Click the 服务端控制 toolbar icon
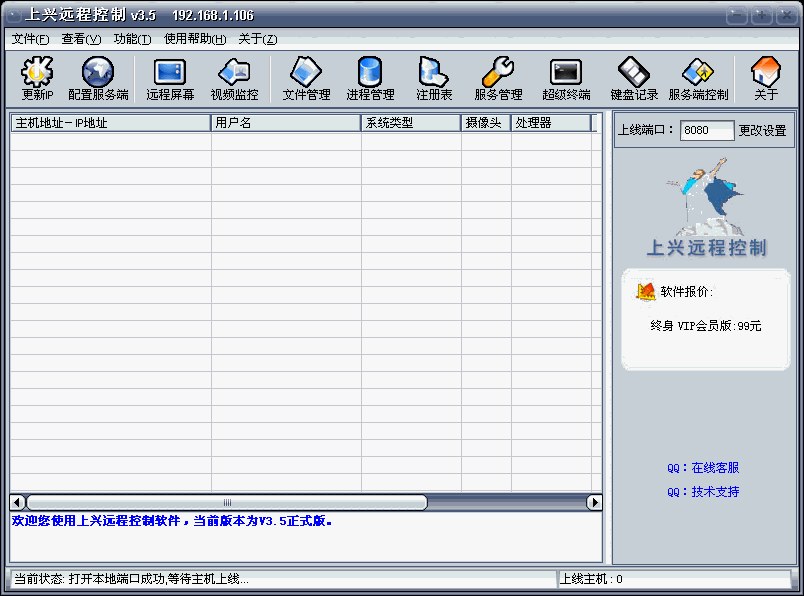This screenshot has height=596, width=804. pos(698,78)
